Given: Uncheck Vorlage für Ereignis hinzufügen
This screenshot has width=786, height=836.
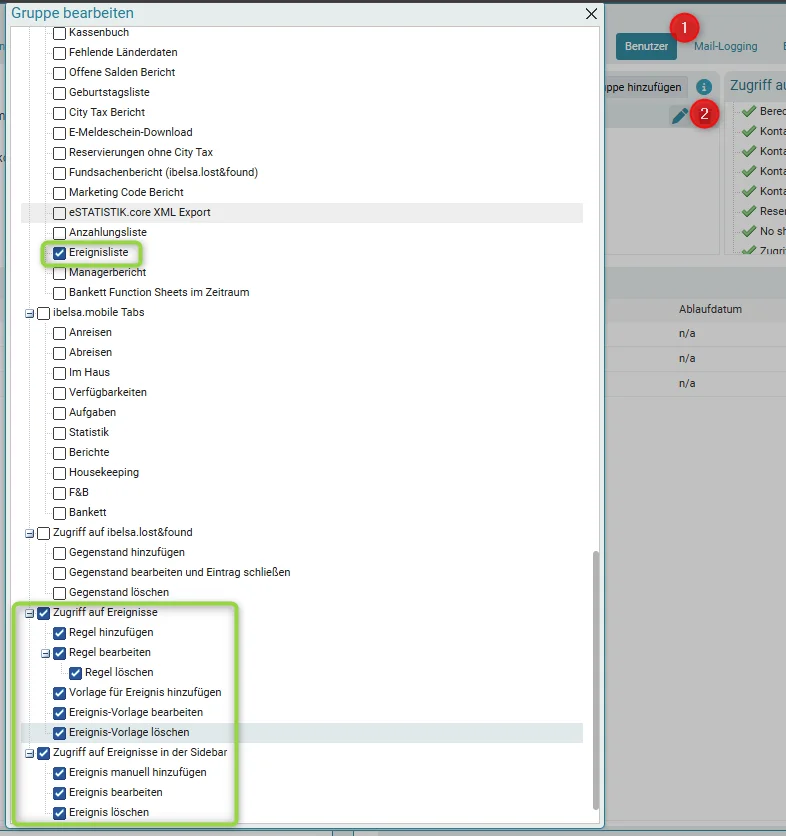Looking at the screenshot, I should pos(60,693).
